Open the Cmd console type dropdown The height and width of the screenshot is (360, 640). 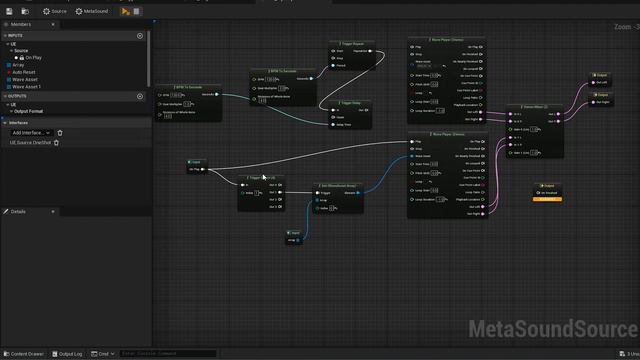coord(103,354)
